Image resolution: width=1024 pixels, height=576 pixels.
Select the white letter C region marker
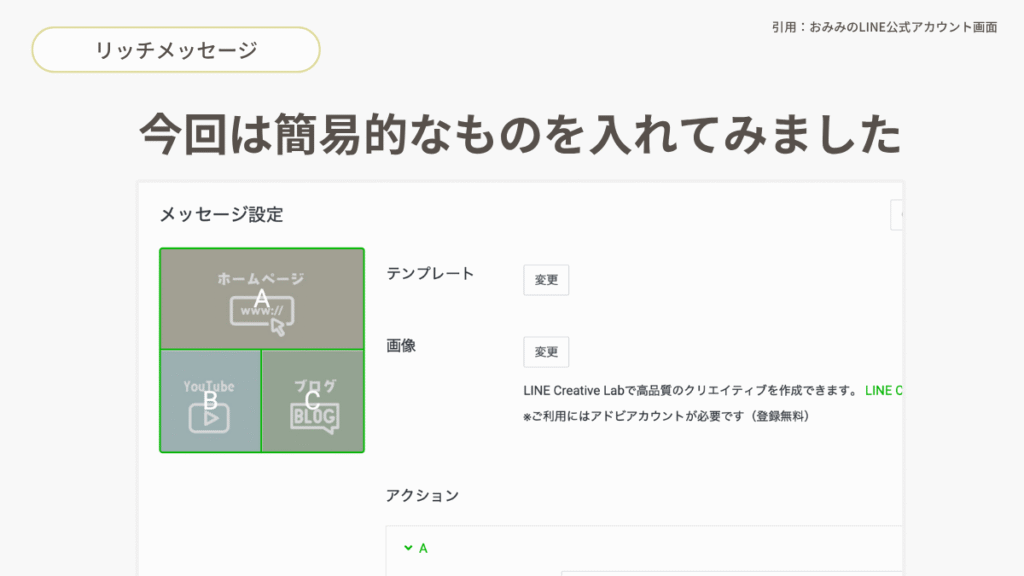(x=312, y=401)
